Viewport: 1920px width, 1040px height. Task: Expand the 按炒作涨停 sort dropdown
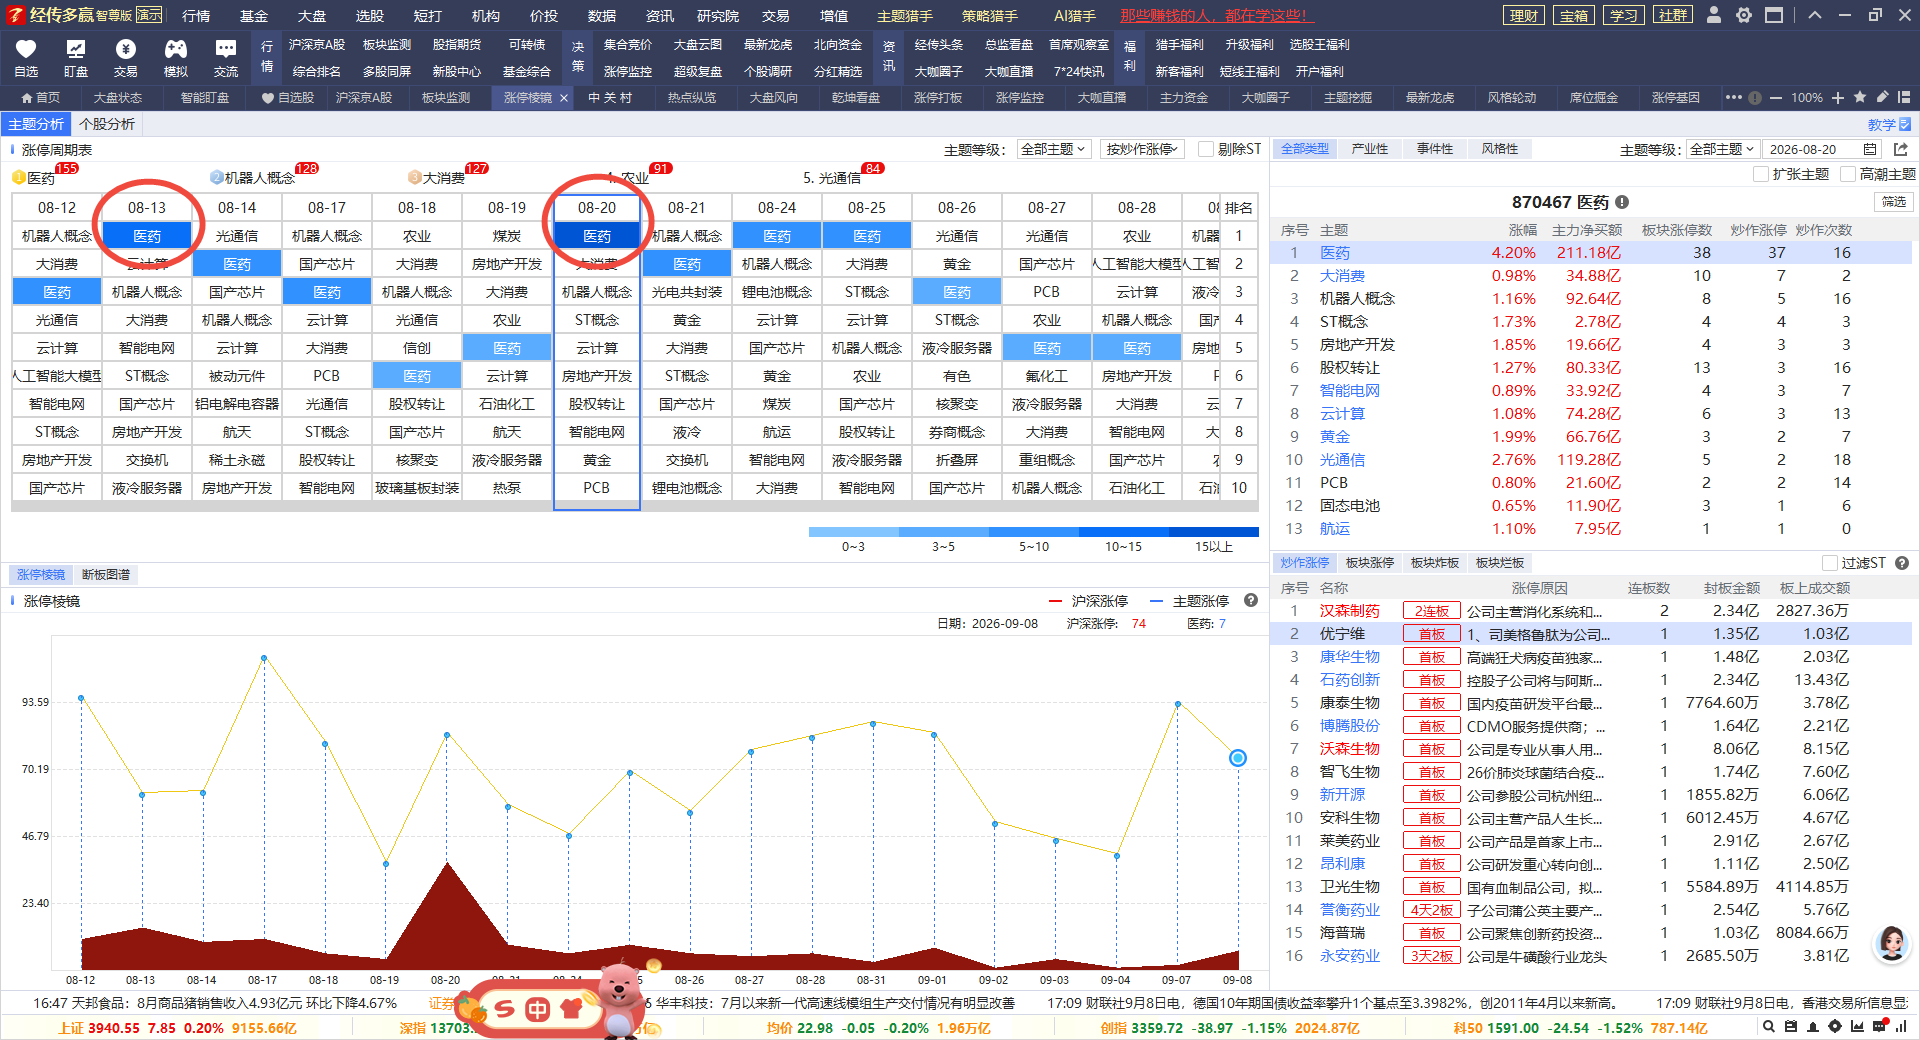click(1143, 149)
